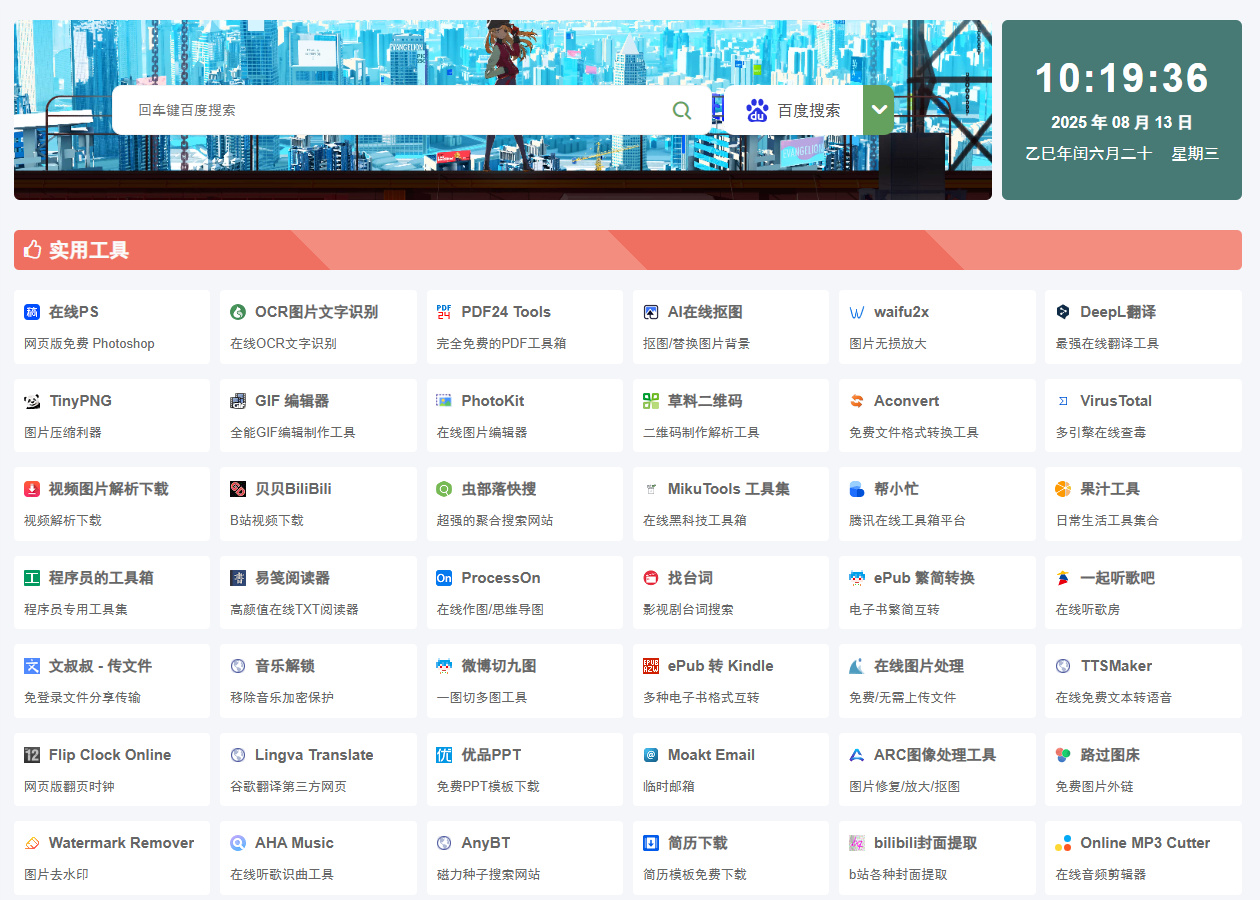This screenshot has height=900, width=1260.
Task: Click the Online MP3 Cutter icon
Action: pyautogui.click(x=1063, y=843)
